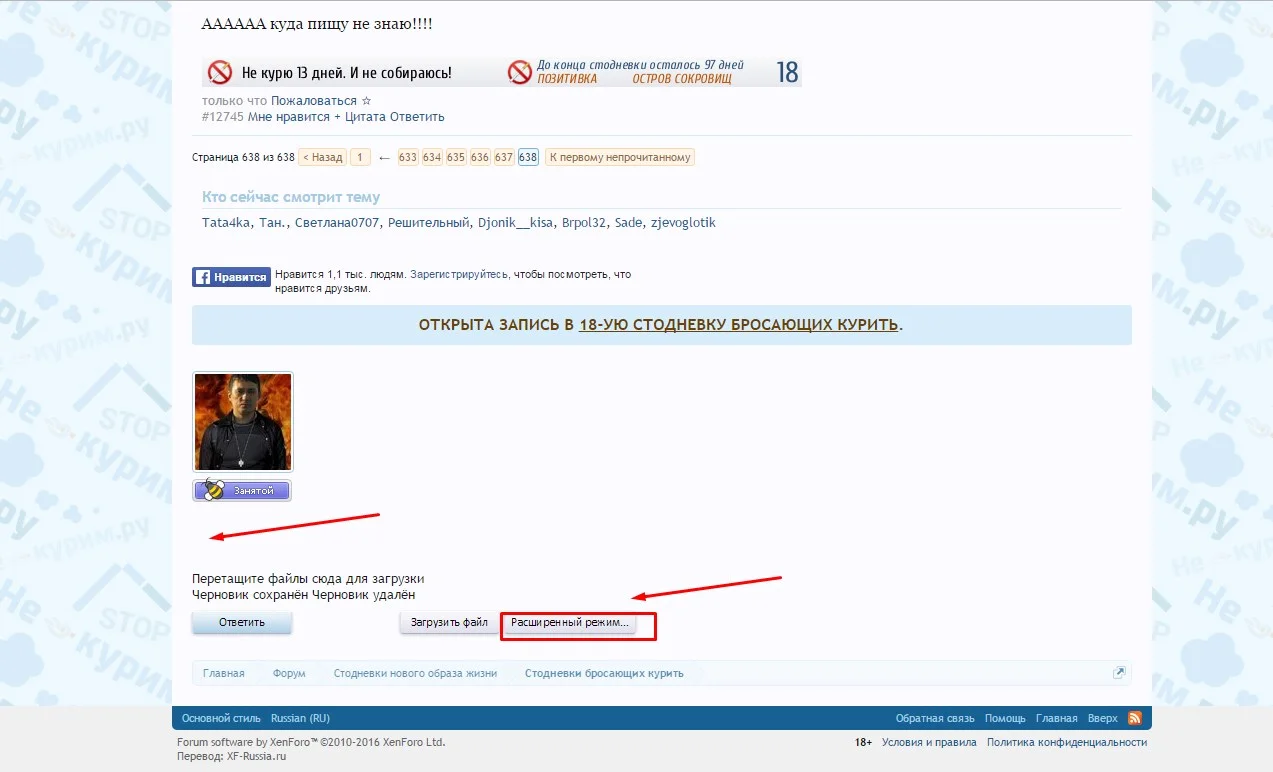Viewport: 1273px width, 772px height.
Task: Open the RSS feed icon in the footer
Action: click(1134, 718)
